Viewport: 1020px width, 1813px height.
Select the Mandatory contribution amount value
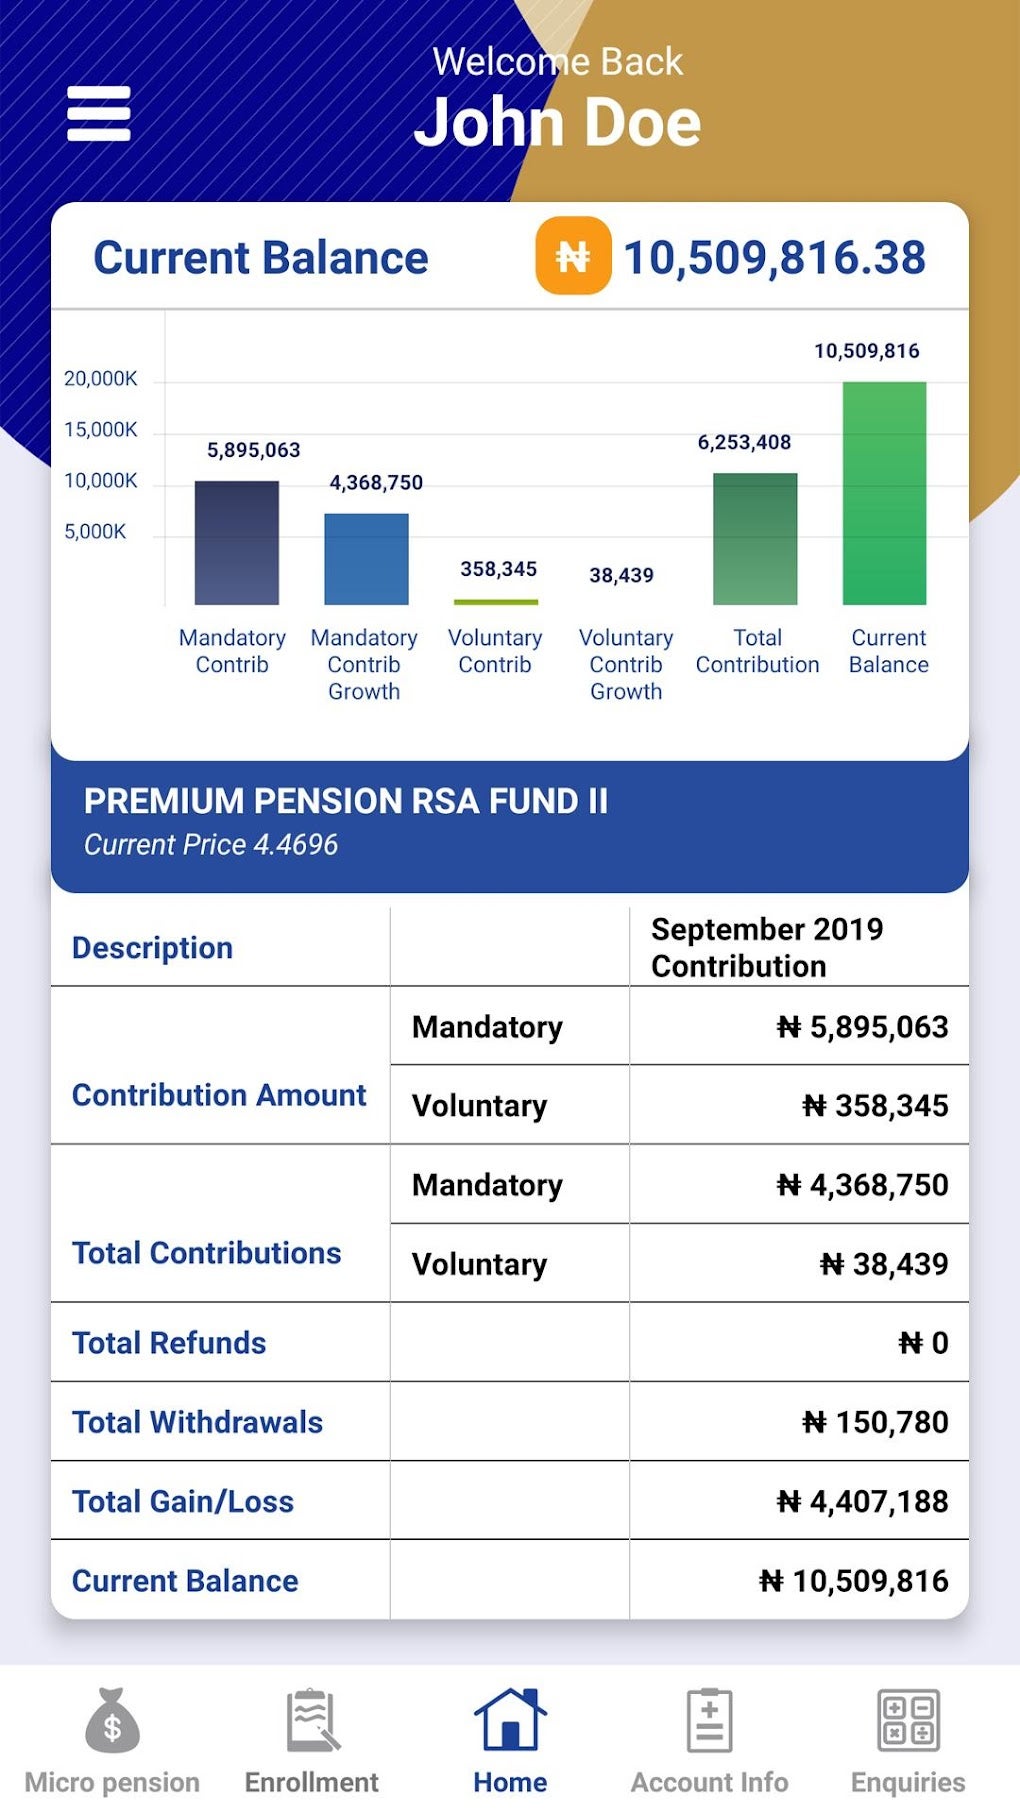[x=866, y=1026]
